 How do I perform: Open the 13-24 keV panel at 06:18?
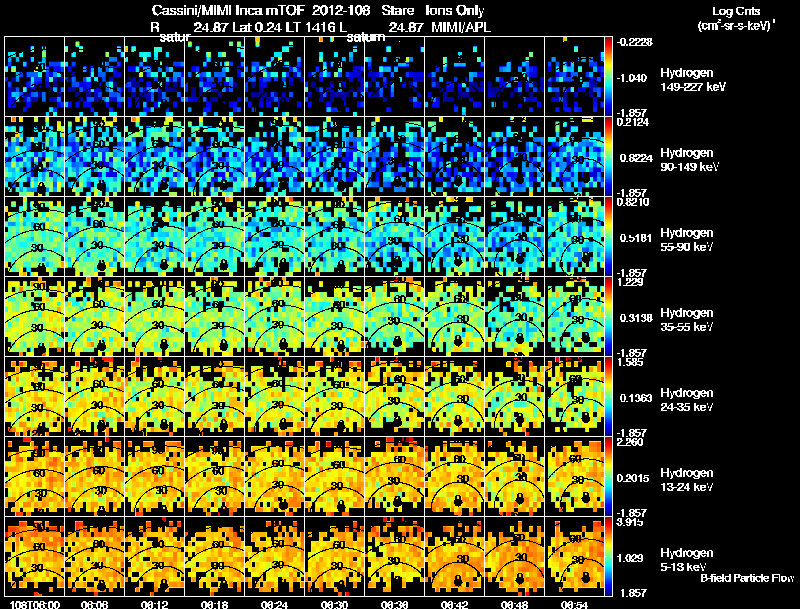click(x=214, y=476)
